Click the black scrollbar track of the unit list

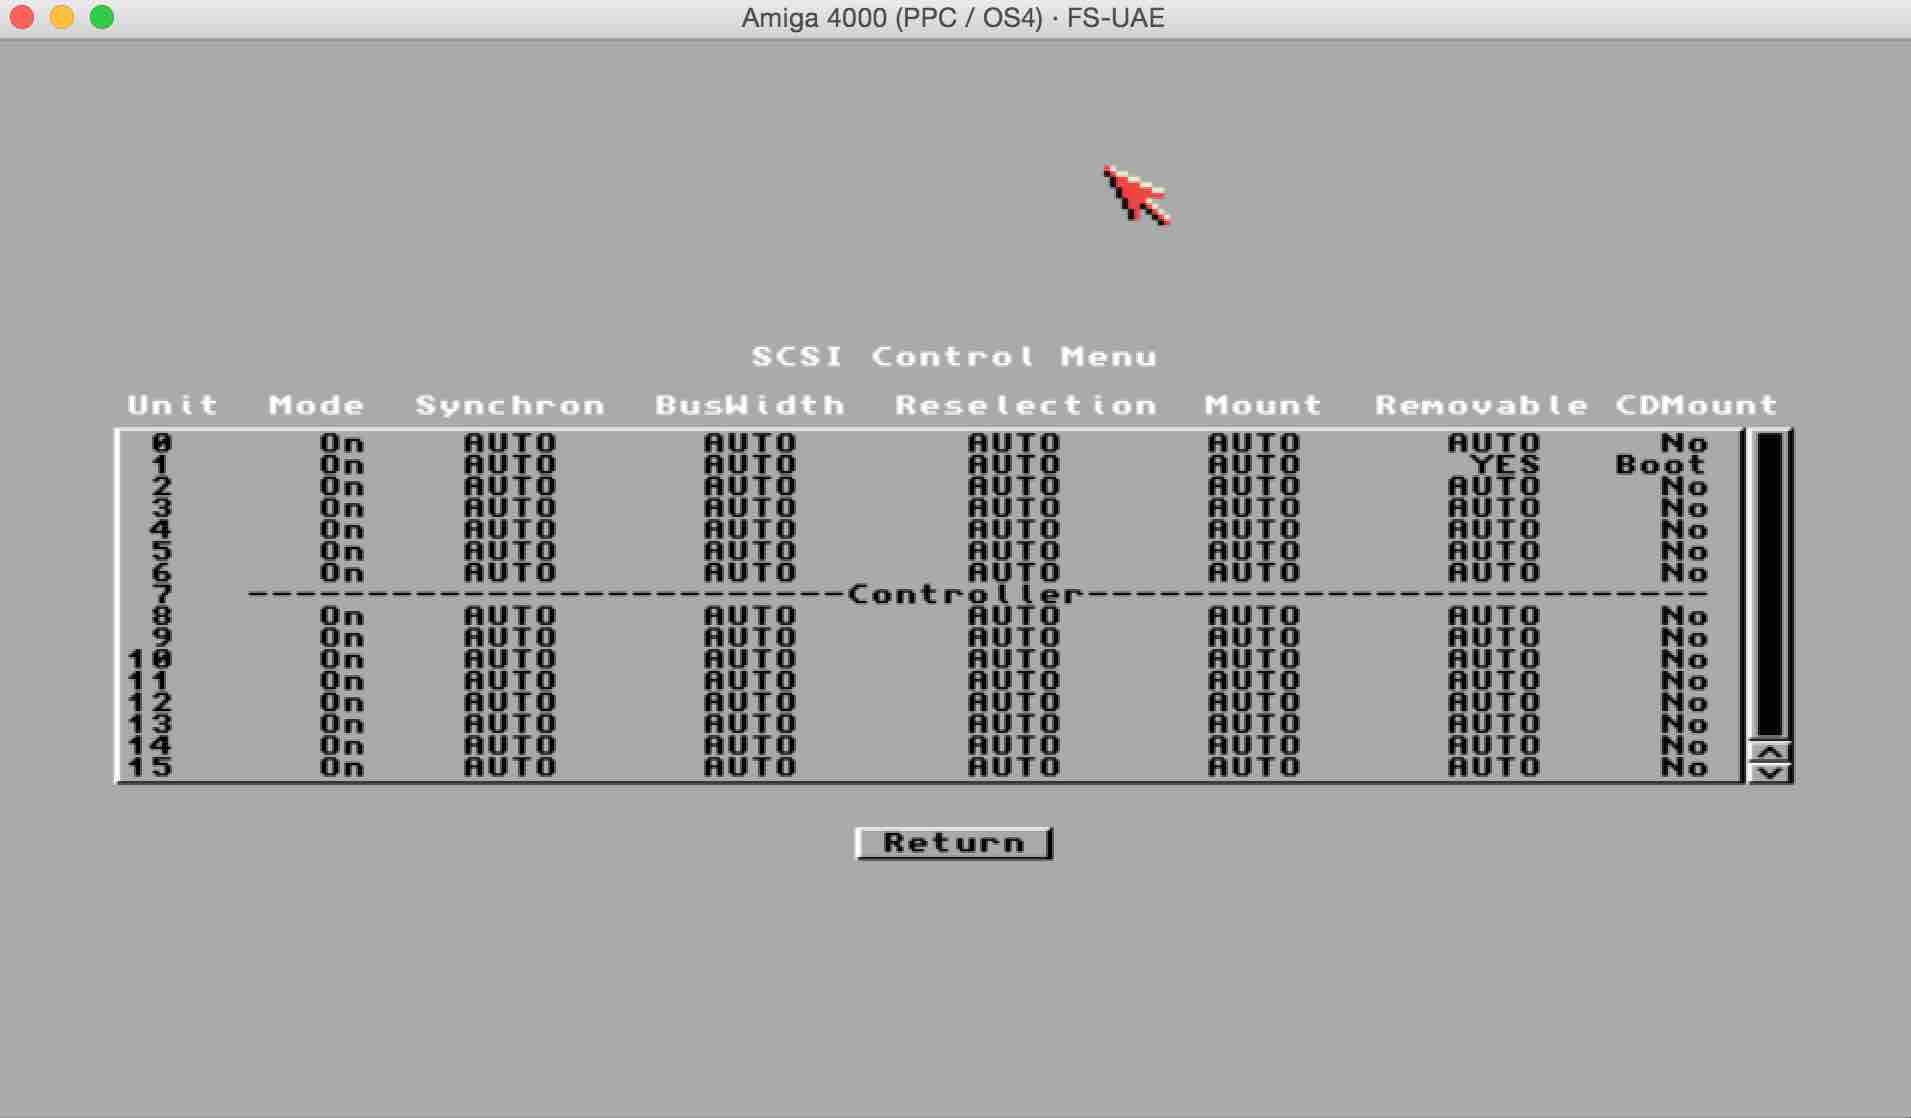(1770, 585)
